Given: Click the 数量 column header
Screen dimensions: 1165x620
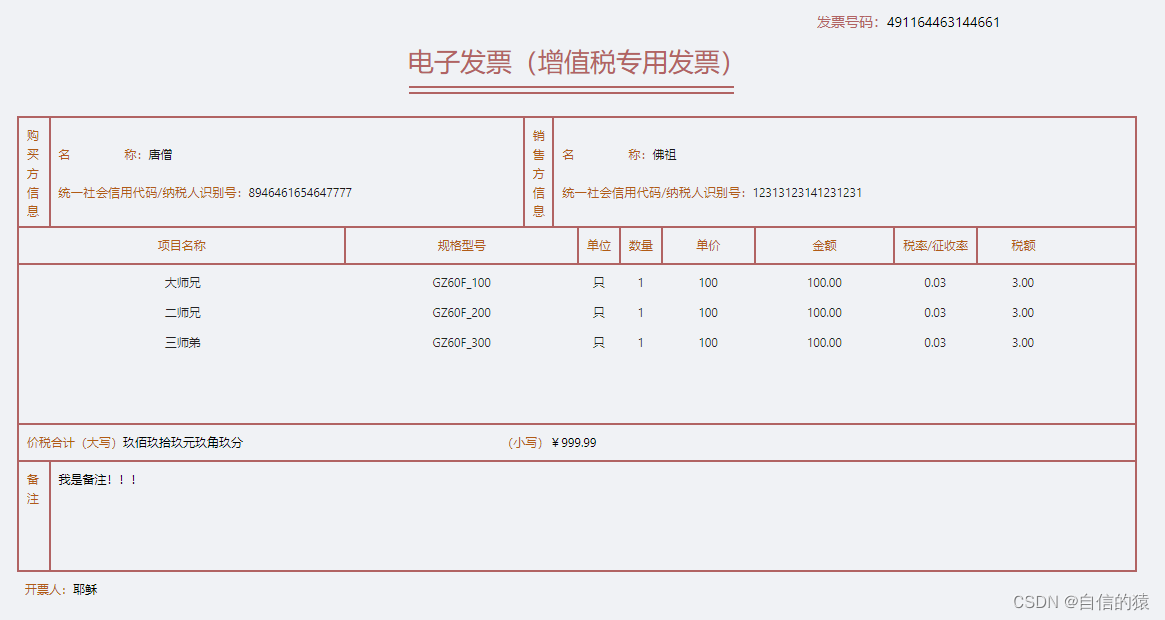Looking at the screenshot, I should click(x=640, y=245).
